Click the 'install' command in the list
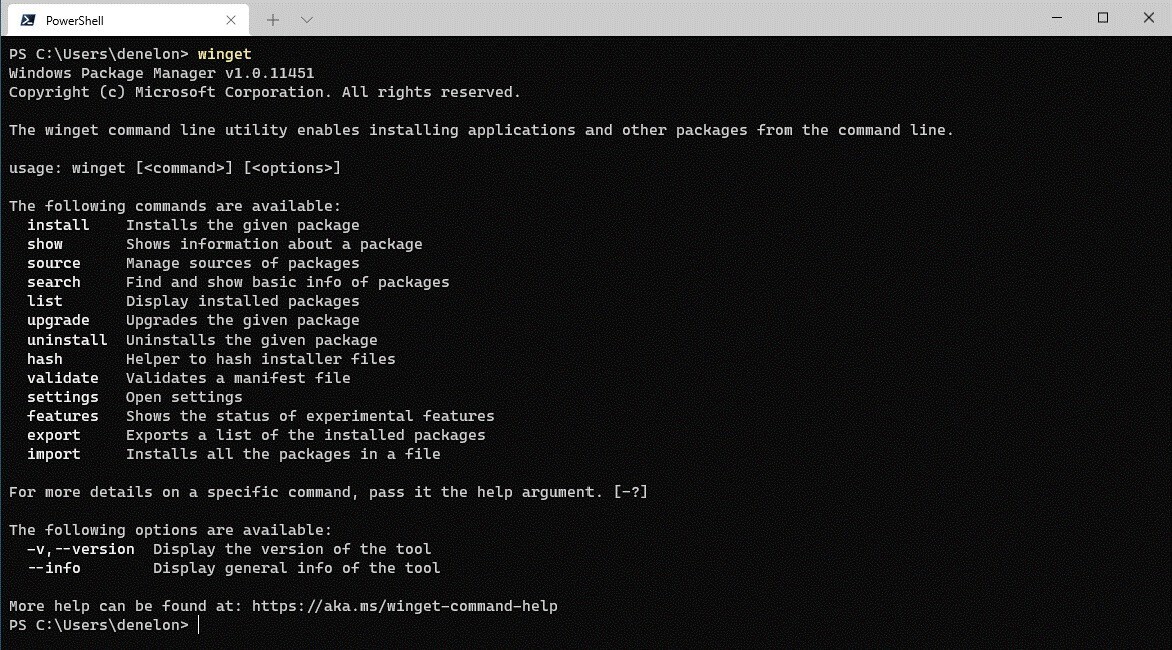Viewport: 1172px width, 650px height. pyautogui.click(x=58, y=225)
